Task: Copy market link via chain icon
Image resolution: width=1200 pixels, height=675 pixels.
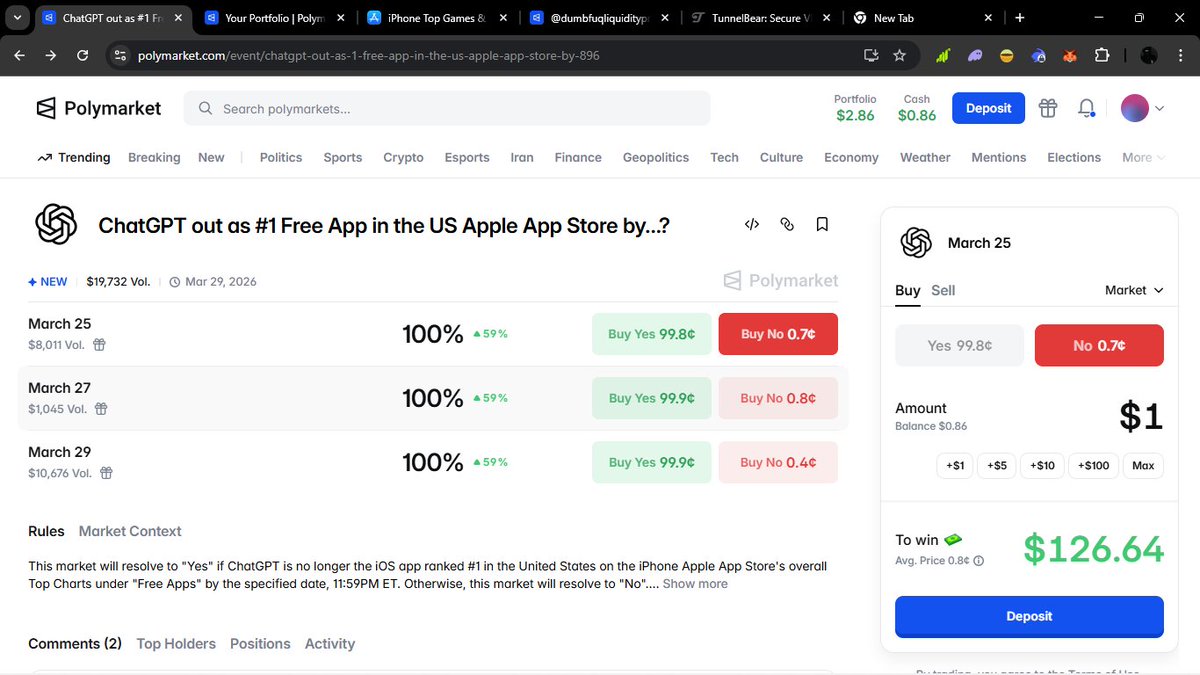Action: [787, 225]
